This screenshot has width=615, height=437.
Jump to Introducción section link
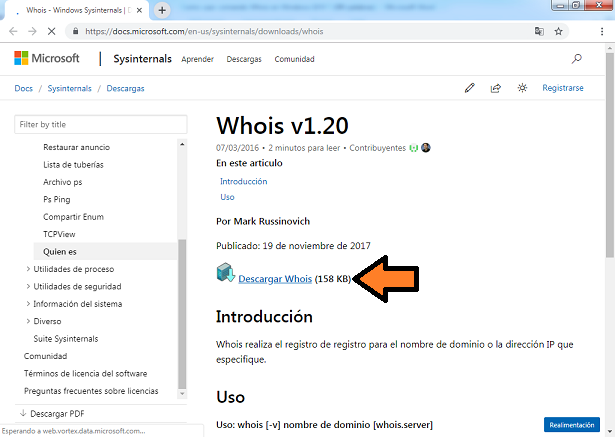pyautogui.click(x=244, y=181)
